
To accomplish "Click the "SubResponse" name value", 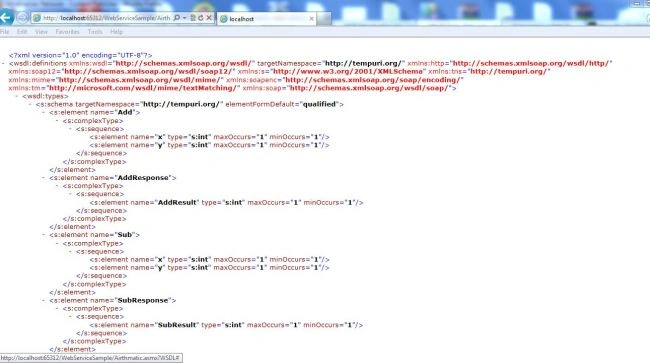I will tap(143, 300).
